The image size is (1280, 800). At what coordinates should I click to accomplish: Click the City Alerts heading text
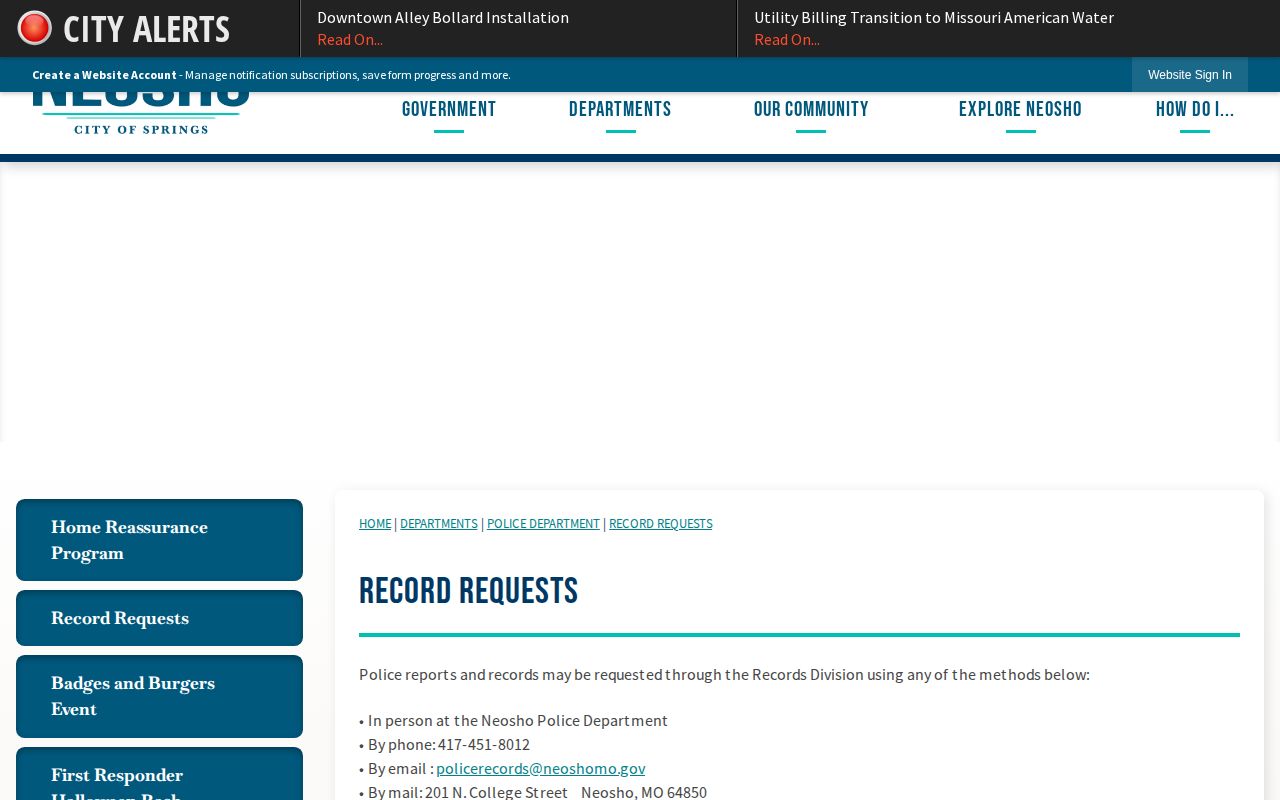pyautogui.click(x=147, y=29)
